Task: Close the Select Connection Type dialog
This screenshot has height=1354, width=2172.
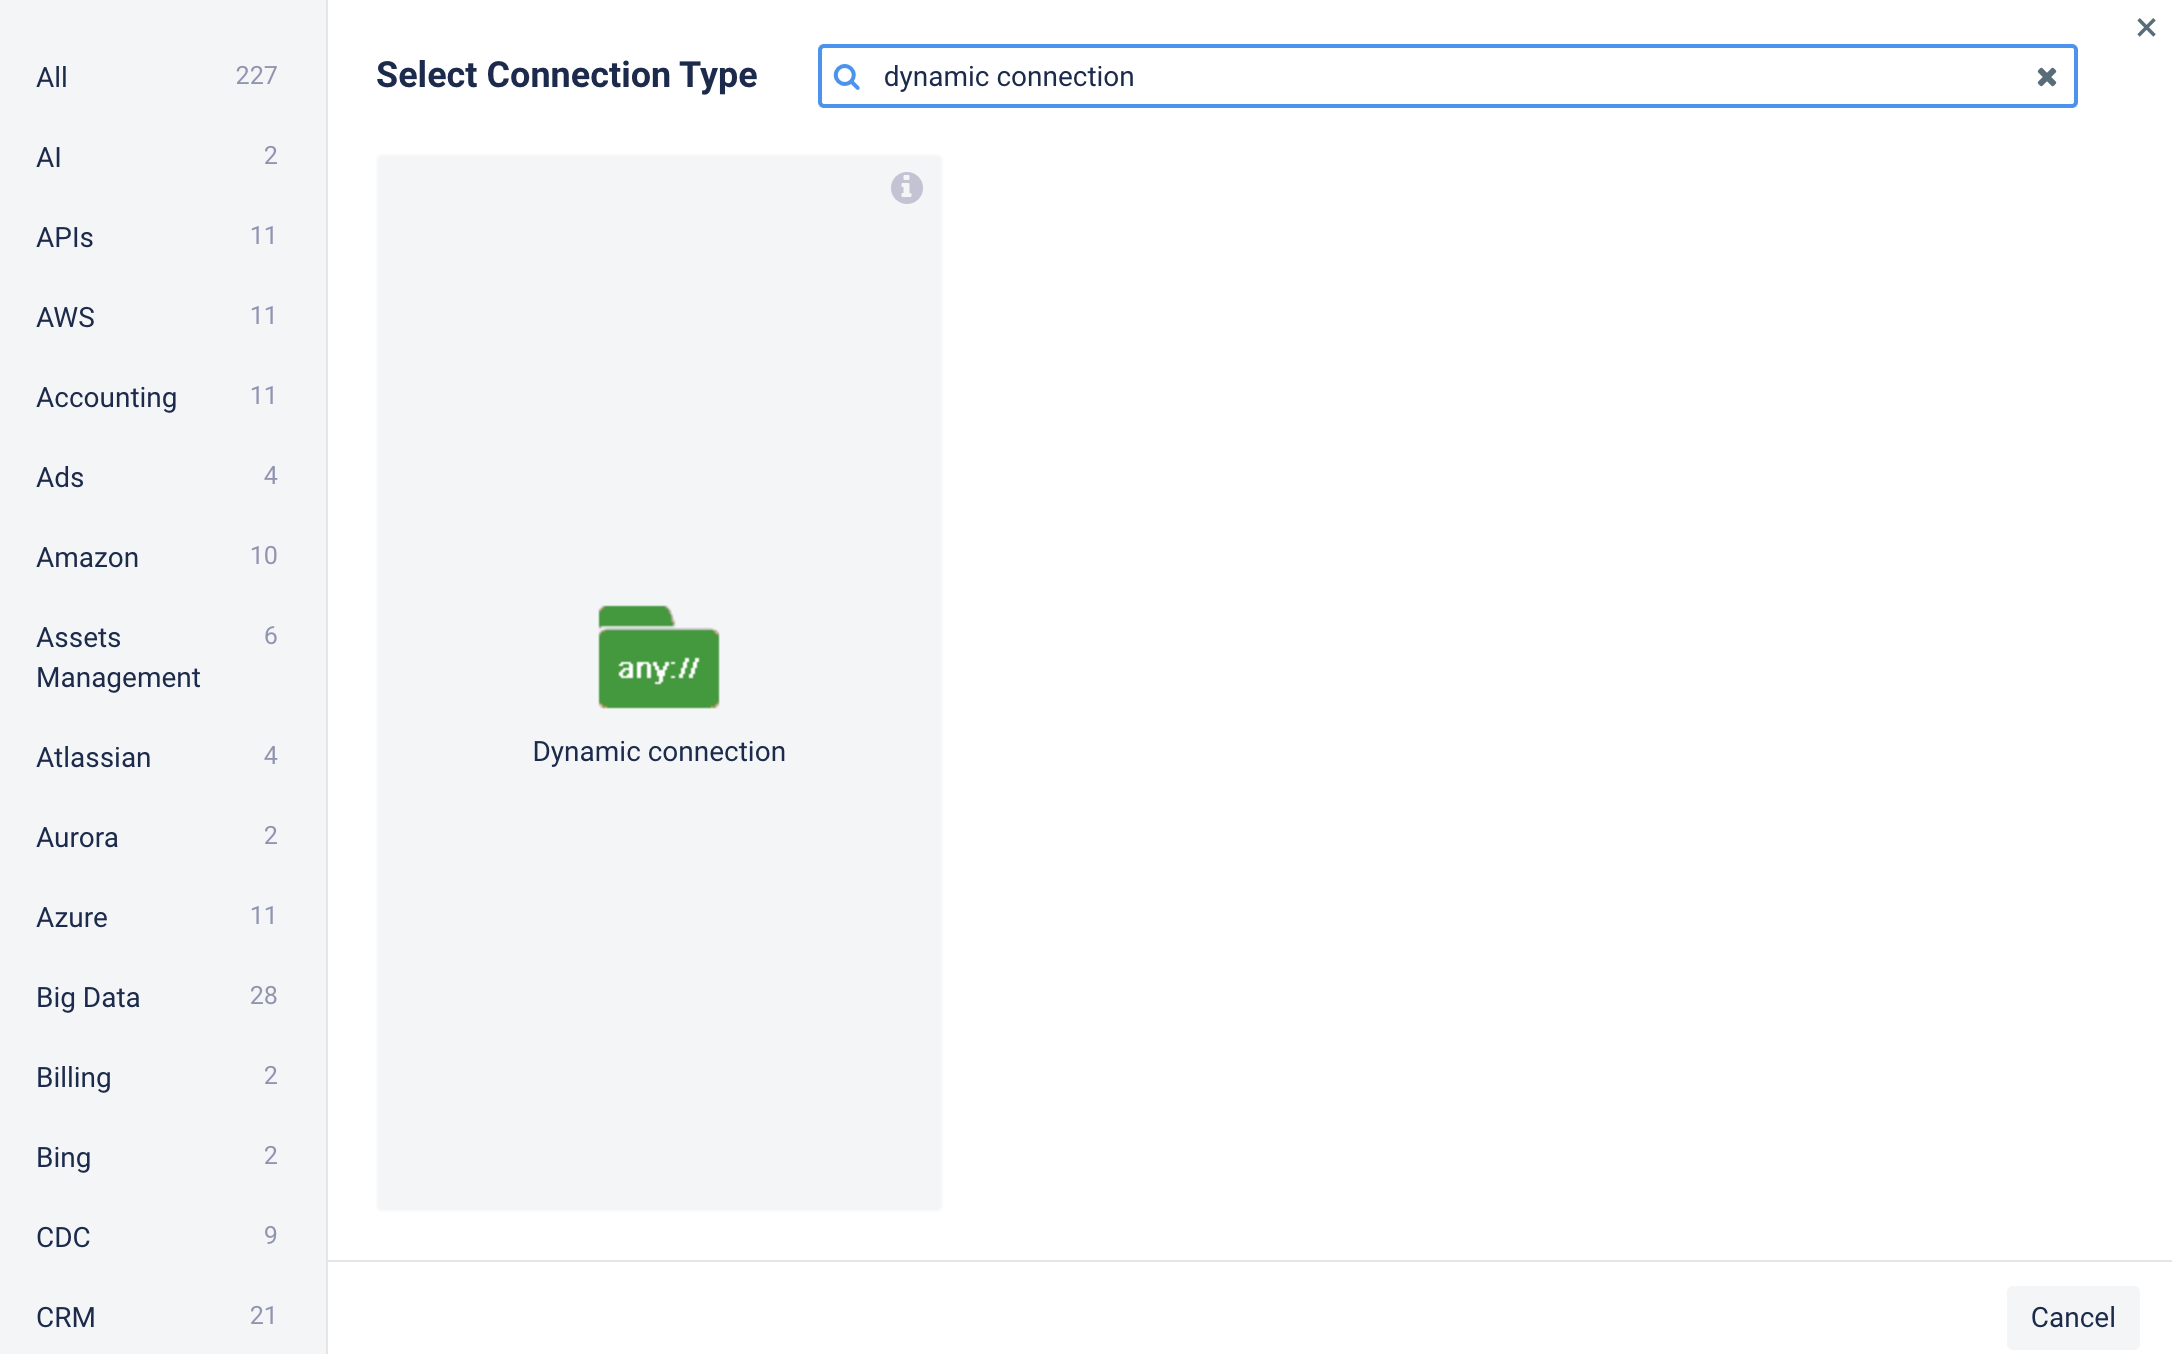Action: 2146,27
